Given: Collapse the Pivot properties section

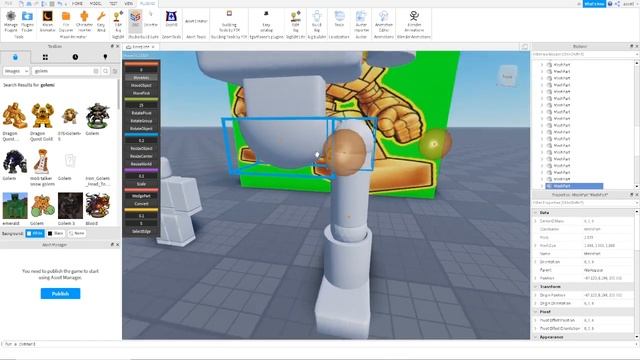Looking at the screenshot, I should pyautogui.click(x=536, y=311).
